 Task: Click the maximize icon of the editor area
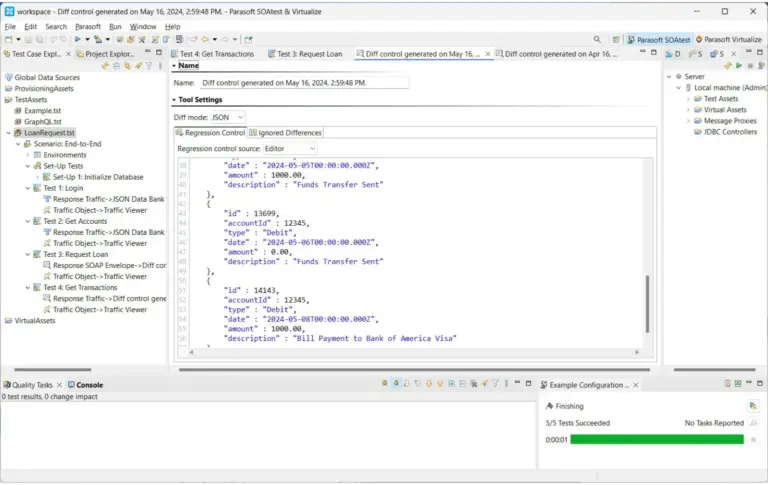[x=653, y=52]
